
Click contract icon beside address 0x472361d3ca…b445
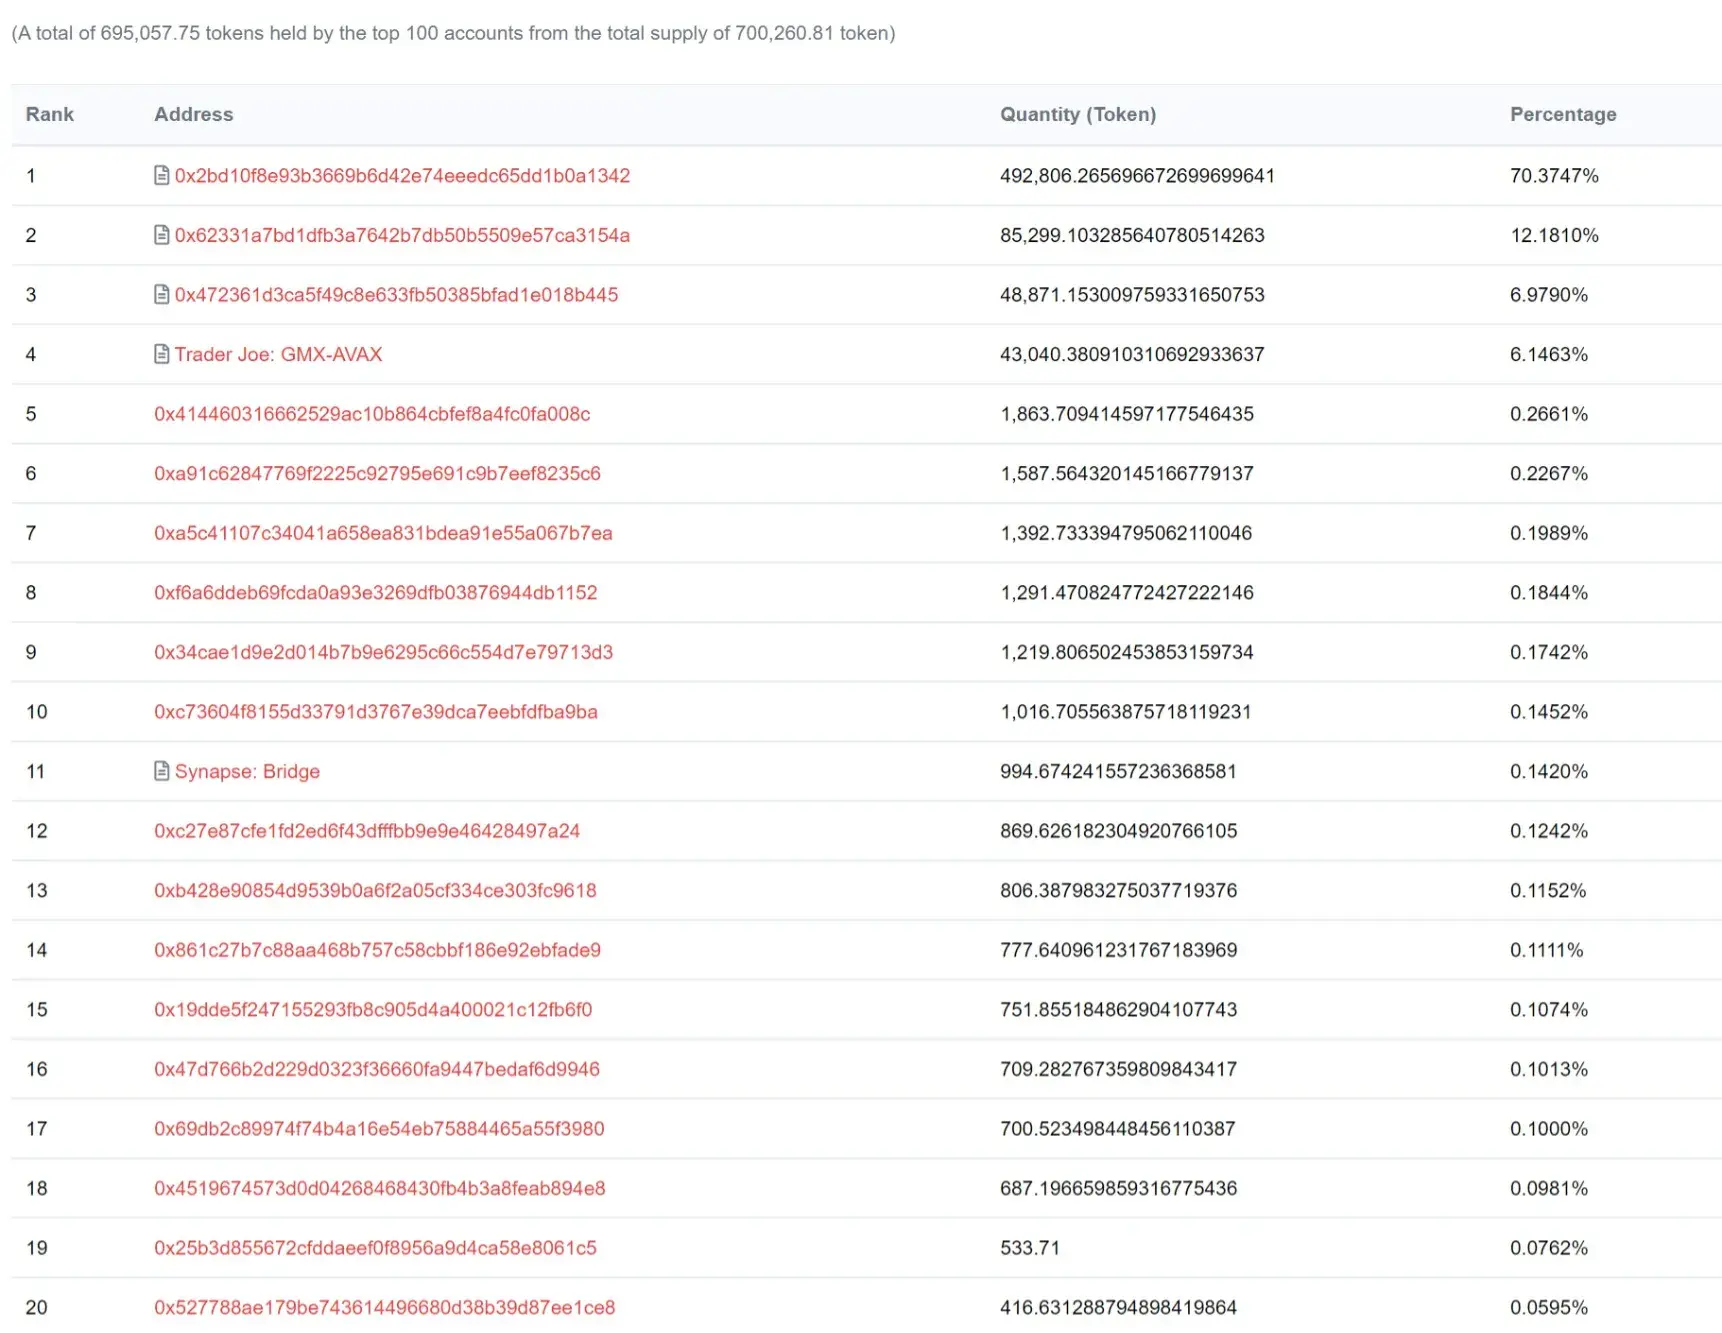(161, 294)
